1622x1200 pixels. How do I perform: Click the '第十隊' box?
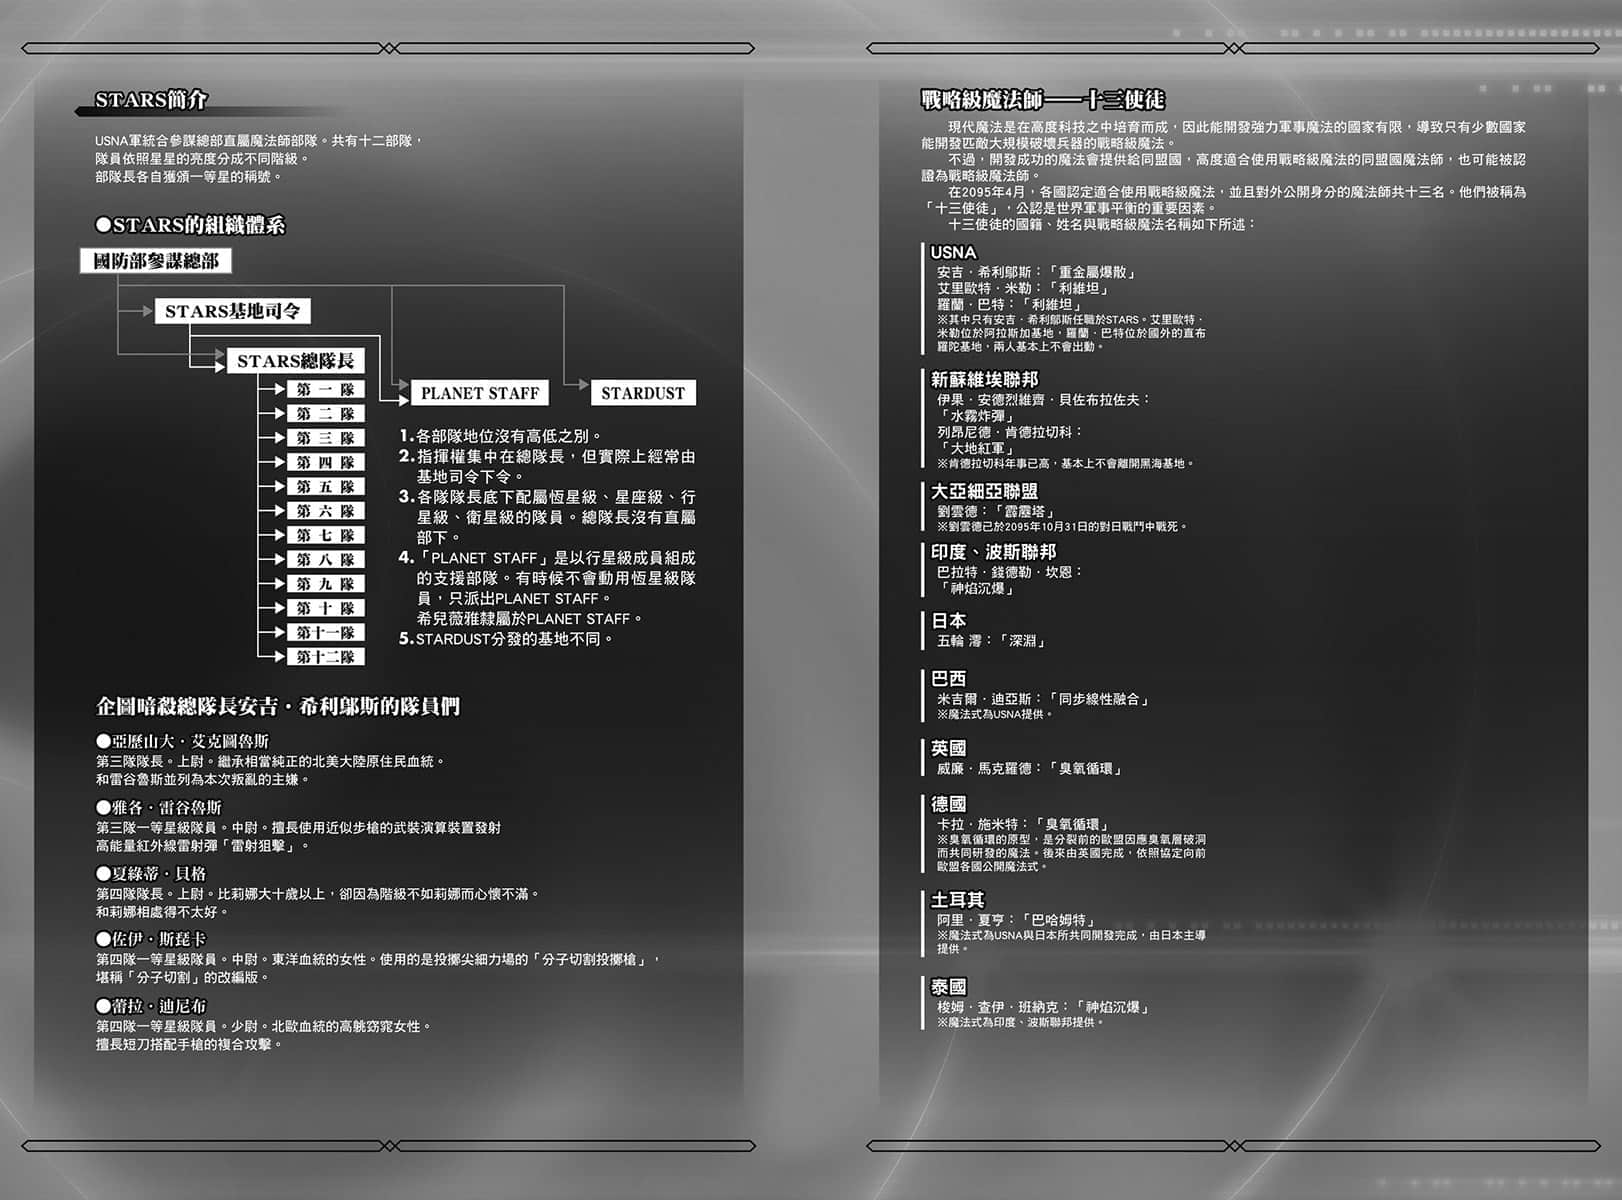click(326, 608)
